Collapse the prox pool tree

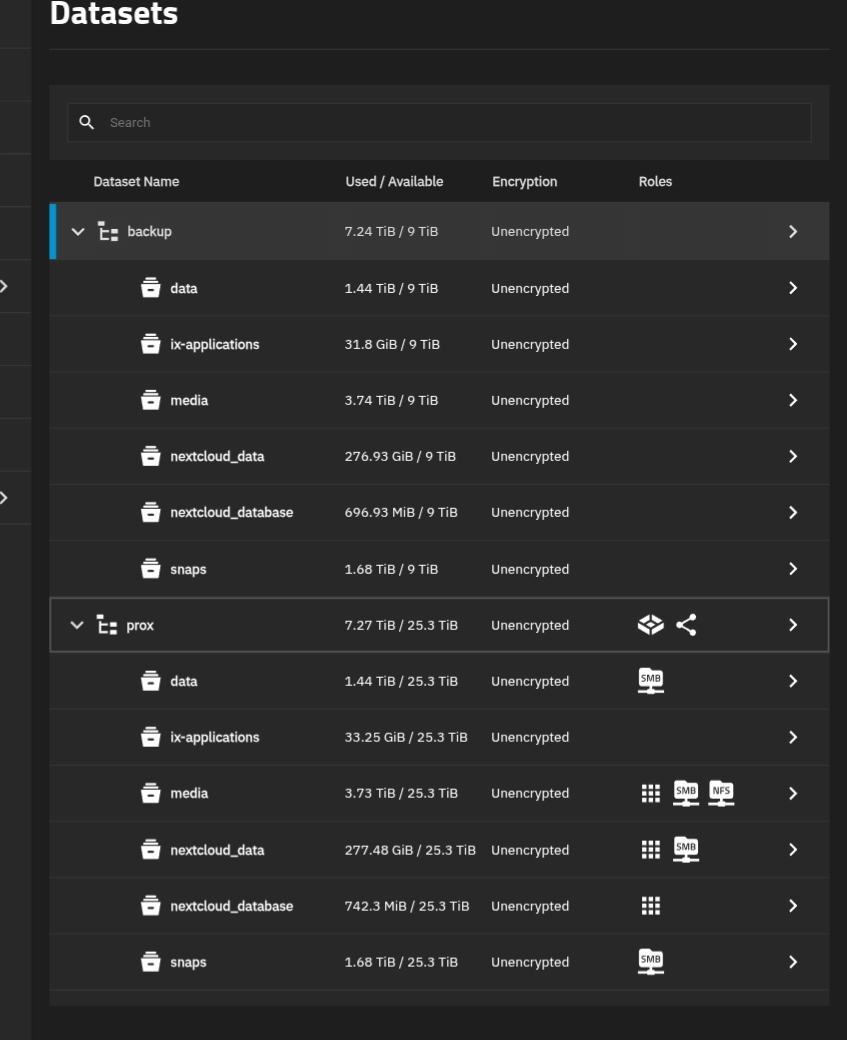coord(77,625)
